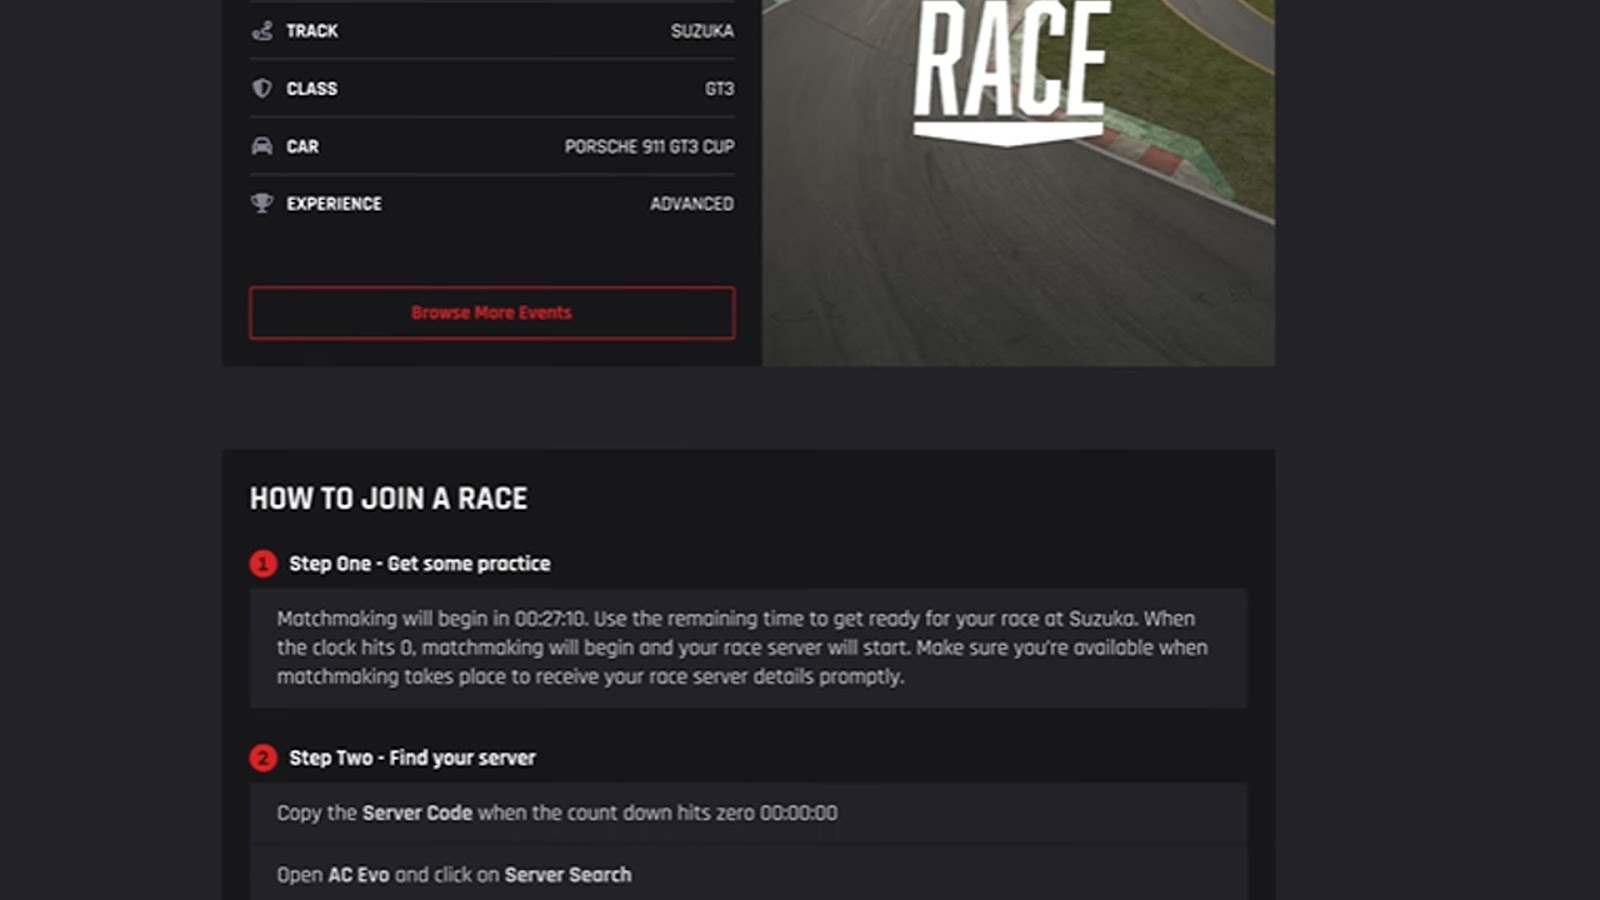Click the red step 1 badge
This screenshot has width=1600, height=900.
point(263,564)
